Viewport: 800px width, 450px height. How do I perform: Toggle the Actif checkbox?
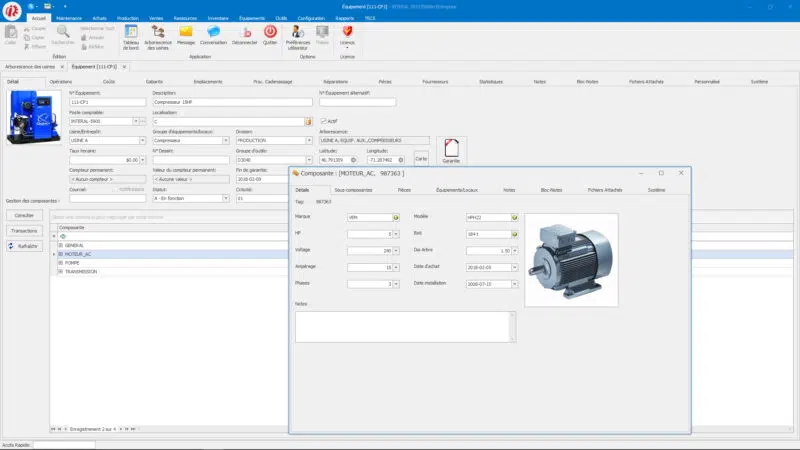click(x=323, y=121)
